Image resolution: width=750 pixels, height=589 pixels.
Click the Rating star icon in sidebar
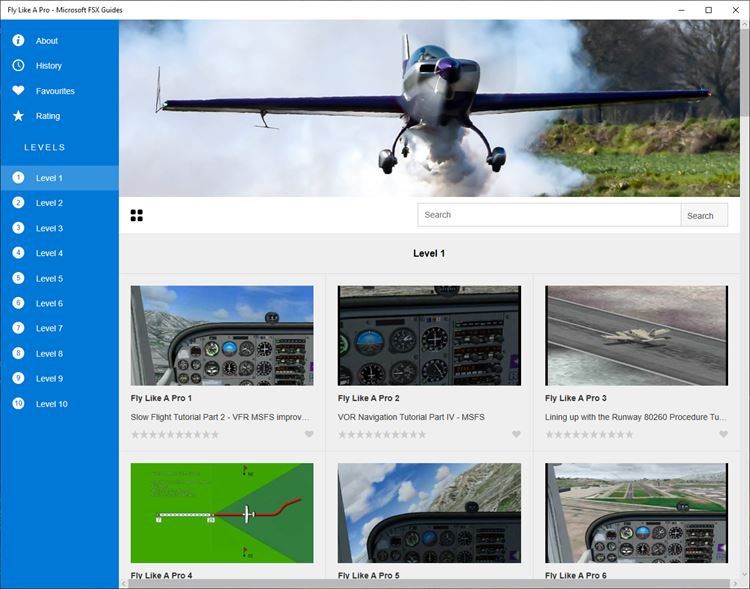point(18,115)
